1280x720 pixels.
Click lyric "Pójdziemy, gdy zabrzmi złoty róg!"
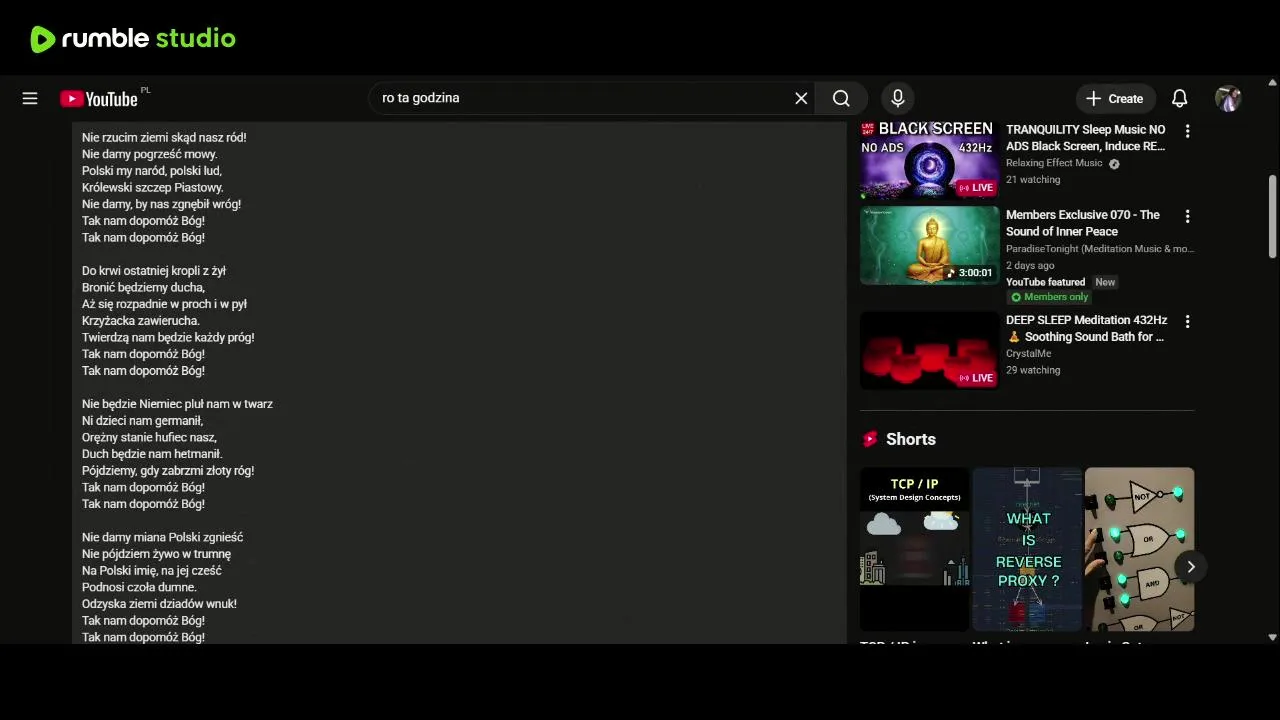point(168,471)
